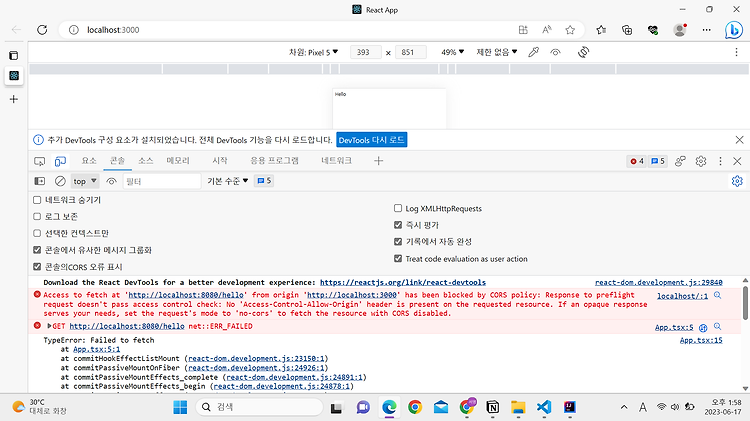This screenshot has width=750, height=421.
Task: Open react-dom.development.js:29840 source link
Action: pos(659,282)
